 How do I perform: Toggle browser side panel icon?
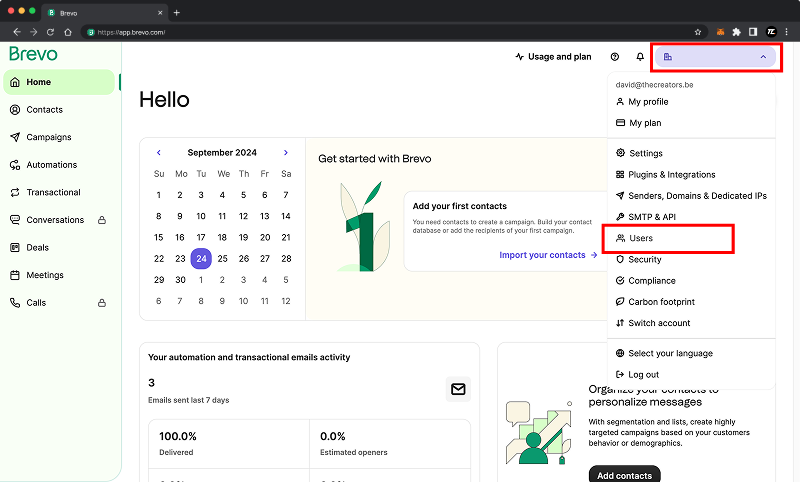[x=753, y=32]
